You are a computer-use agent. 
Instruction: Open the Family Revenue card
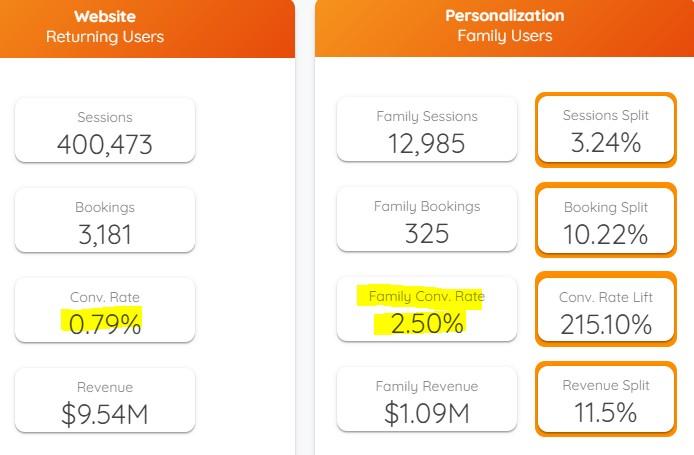pos(427,400)
